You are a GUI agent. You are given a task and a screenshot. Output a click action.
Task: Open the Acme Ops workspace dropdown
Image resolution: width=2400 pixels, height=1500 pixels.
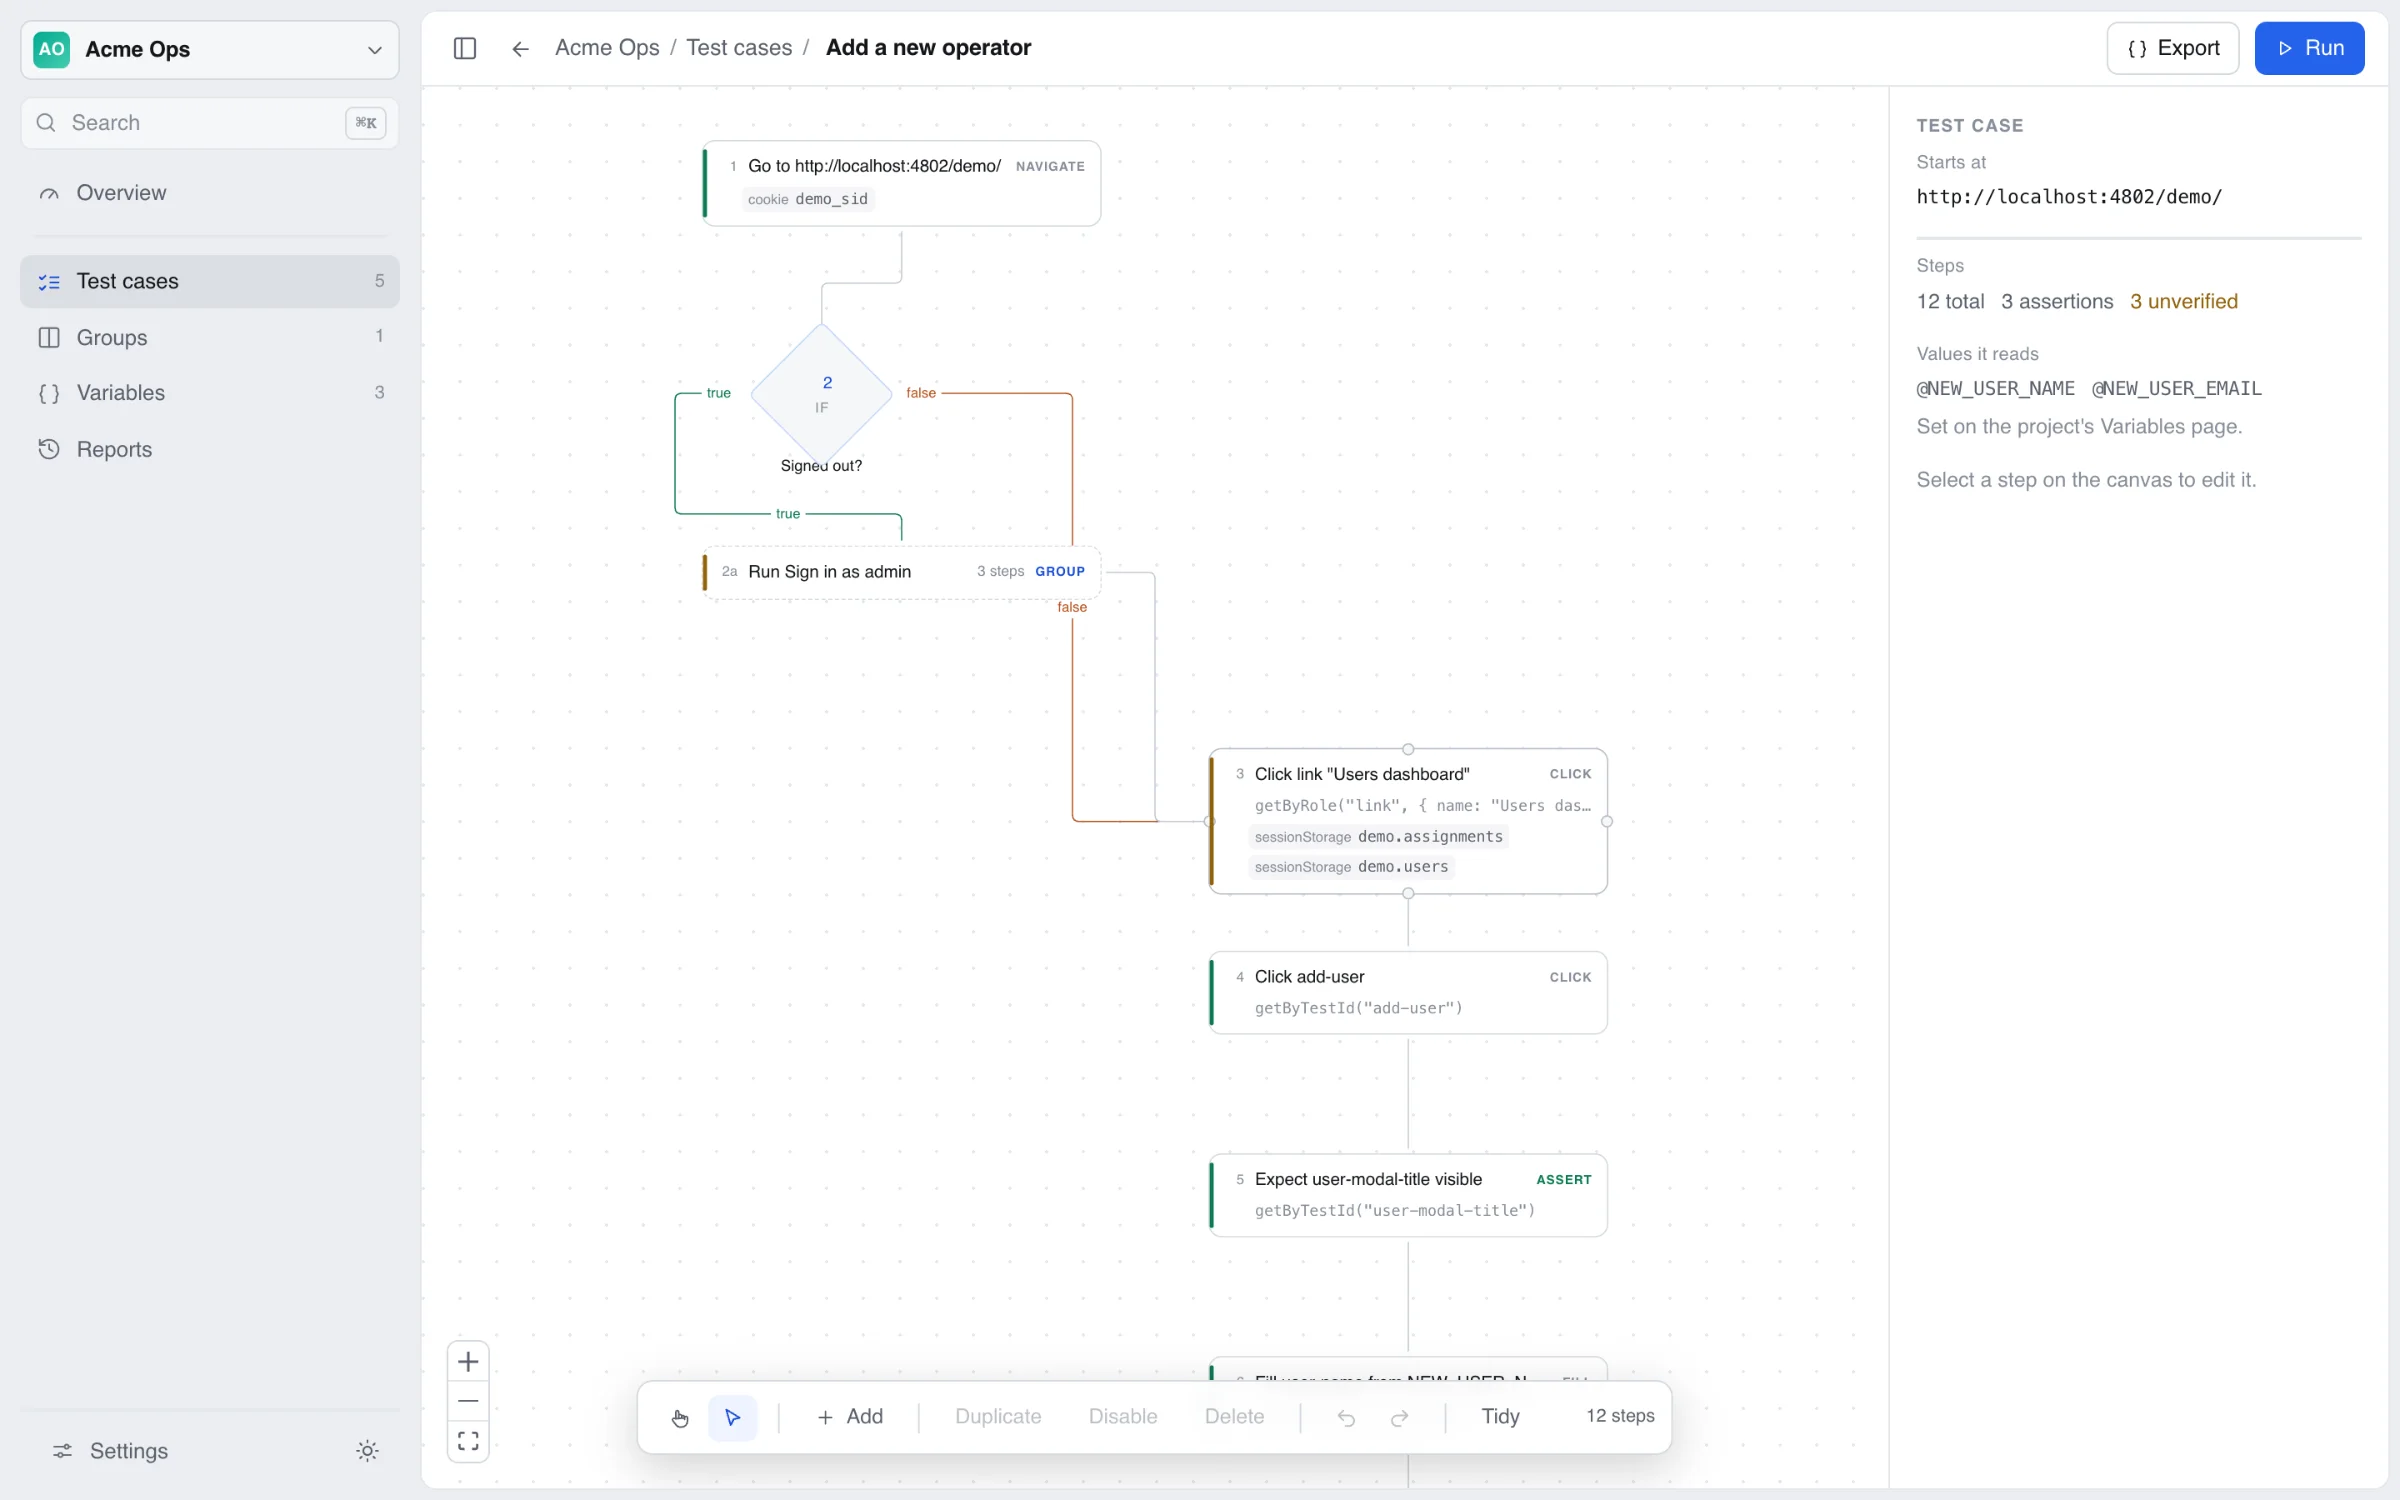tap(210, 49)
